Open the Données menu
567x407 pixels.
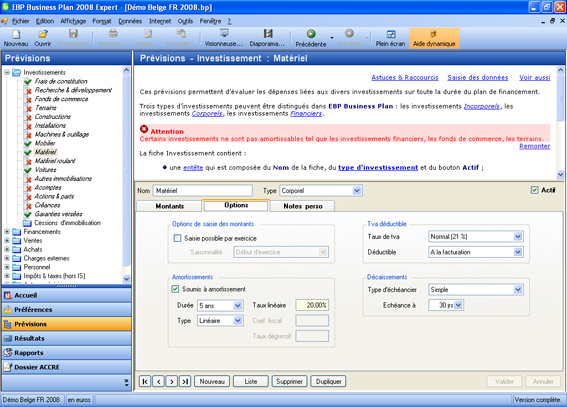(x=130, y=21)
